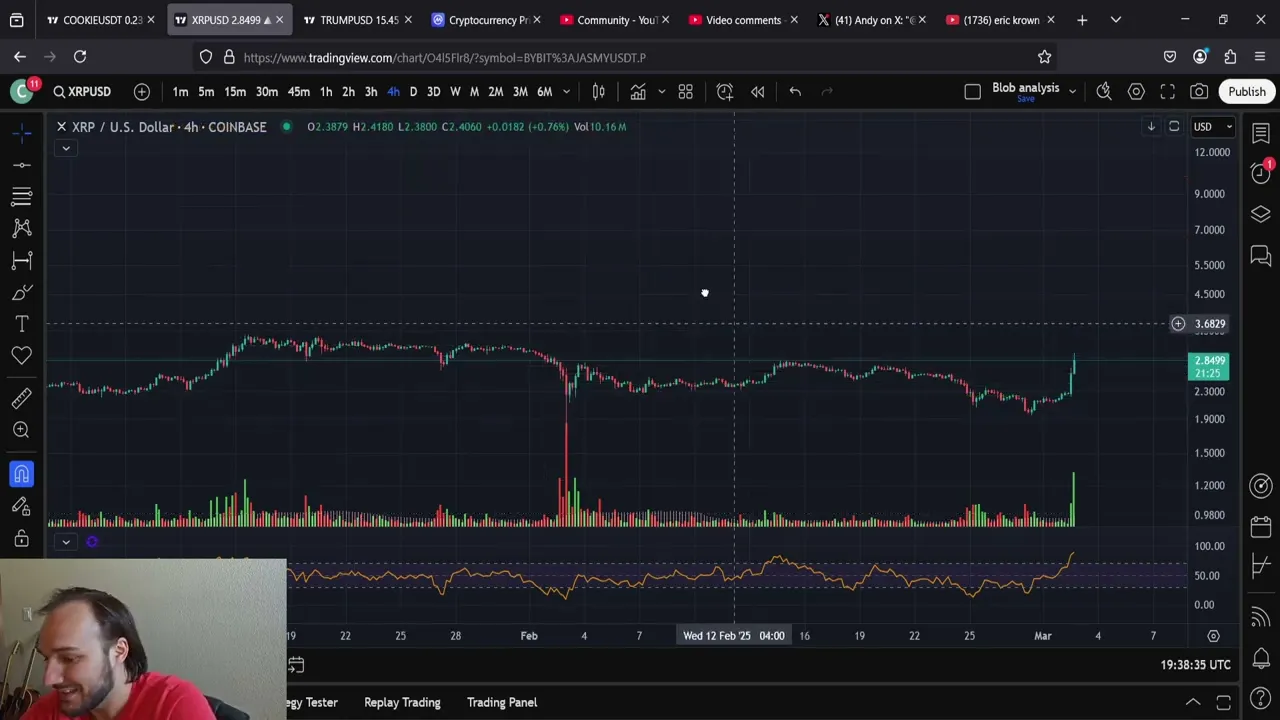
Task: Open the indicators dialog
Action: (x=638, y=92)
